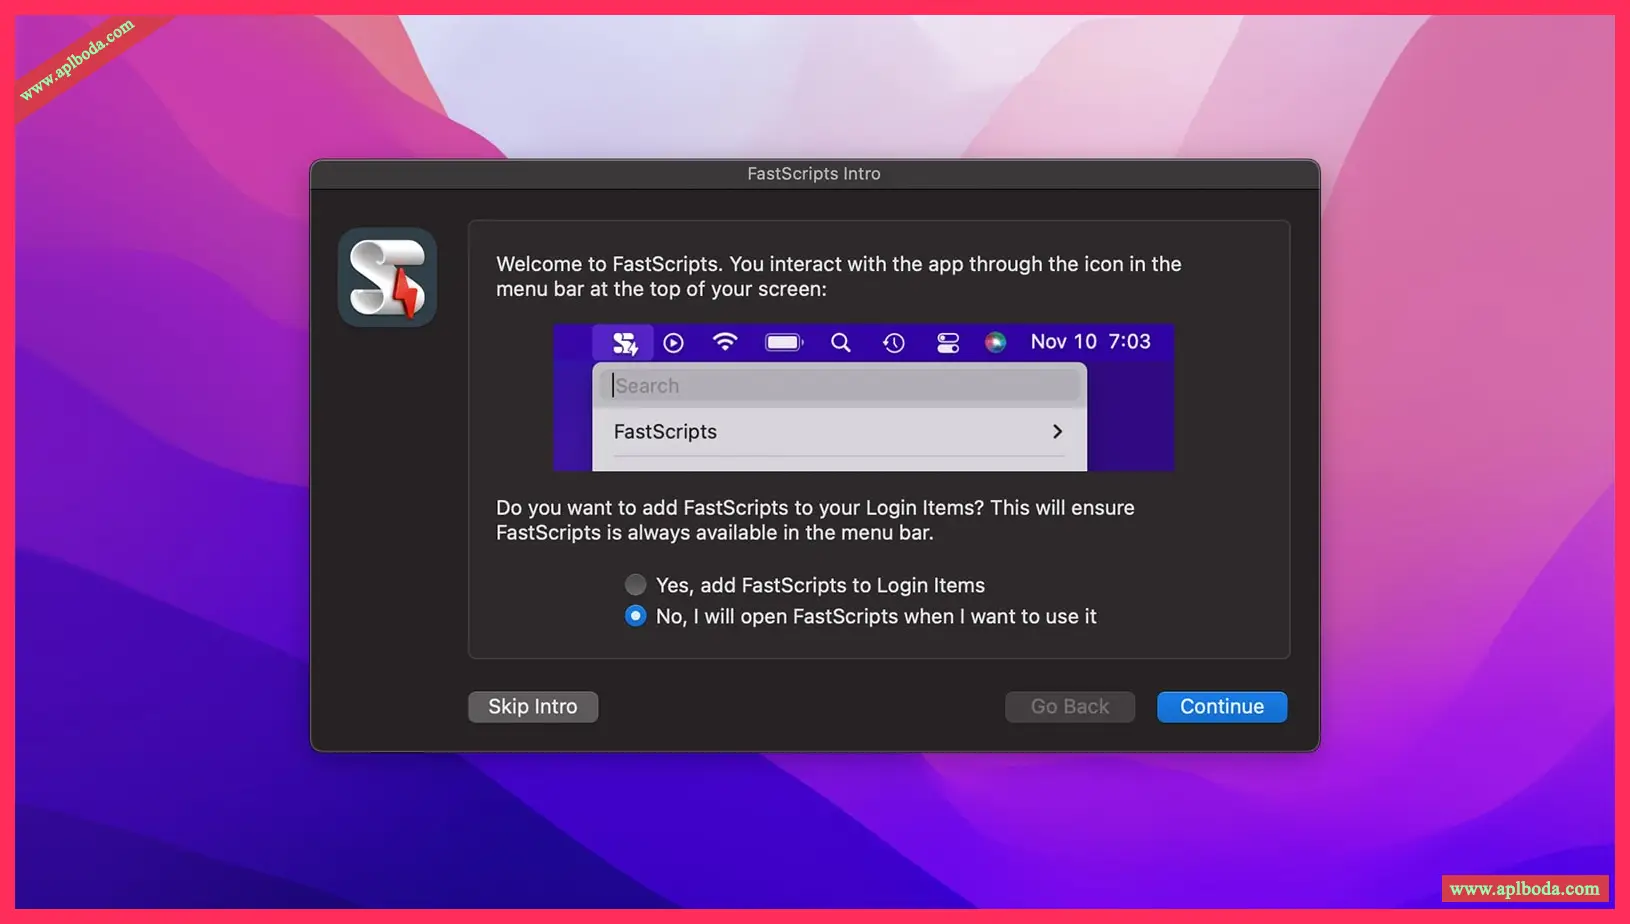Click the Nov 10 7:03 date and time
Screen dimensions: 1630x924
(x=1090, y=342)
